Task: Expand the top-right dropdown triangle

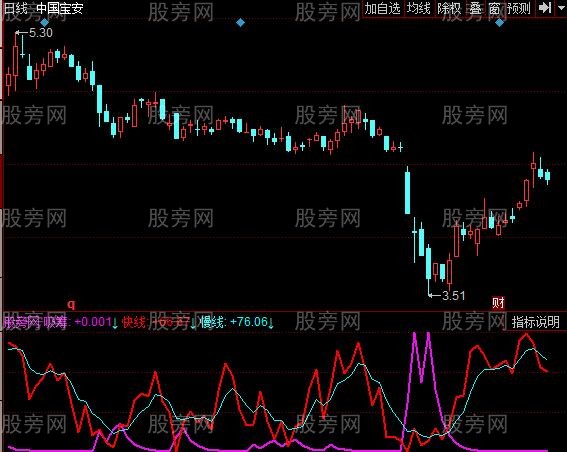Action: coord(560,7)
